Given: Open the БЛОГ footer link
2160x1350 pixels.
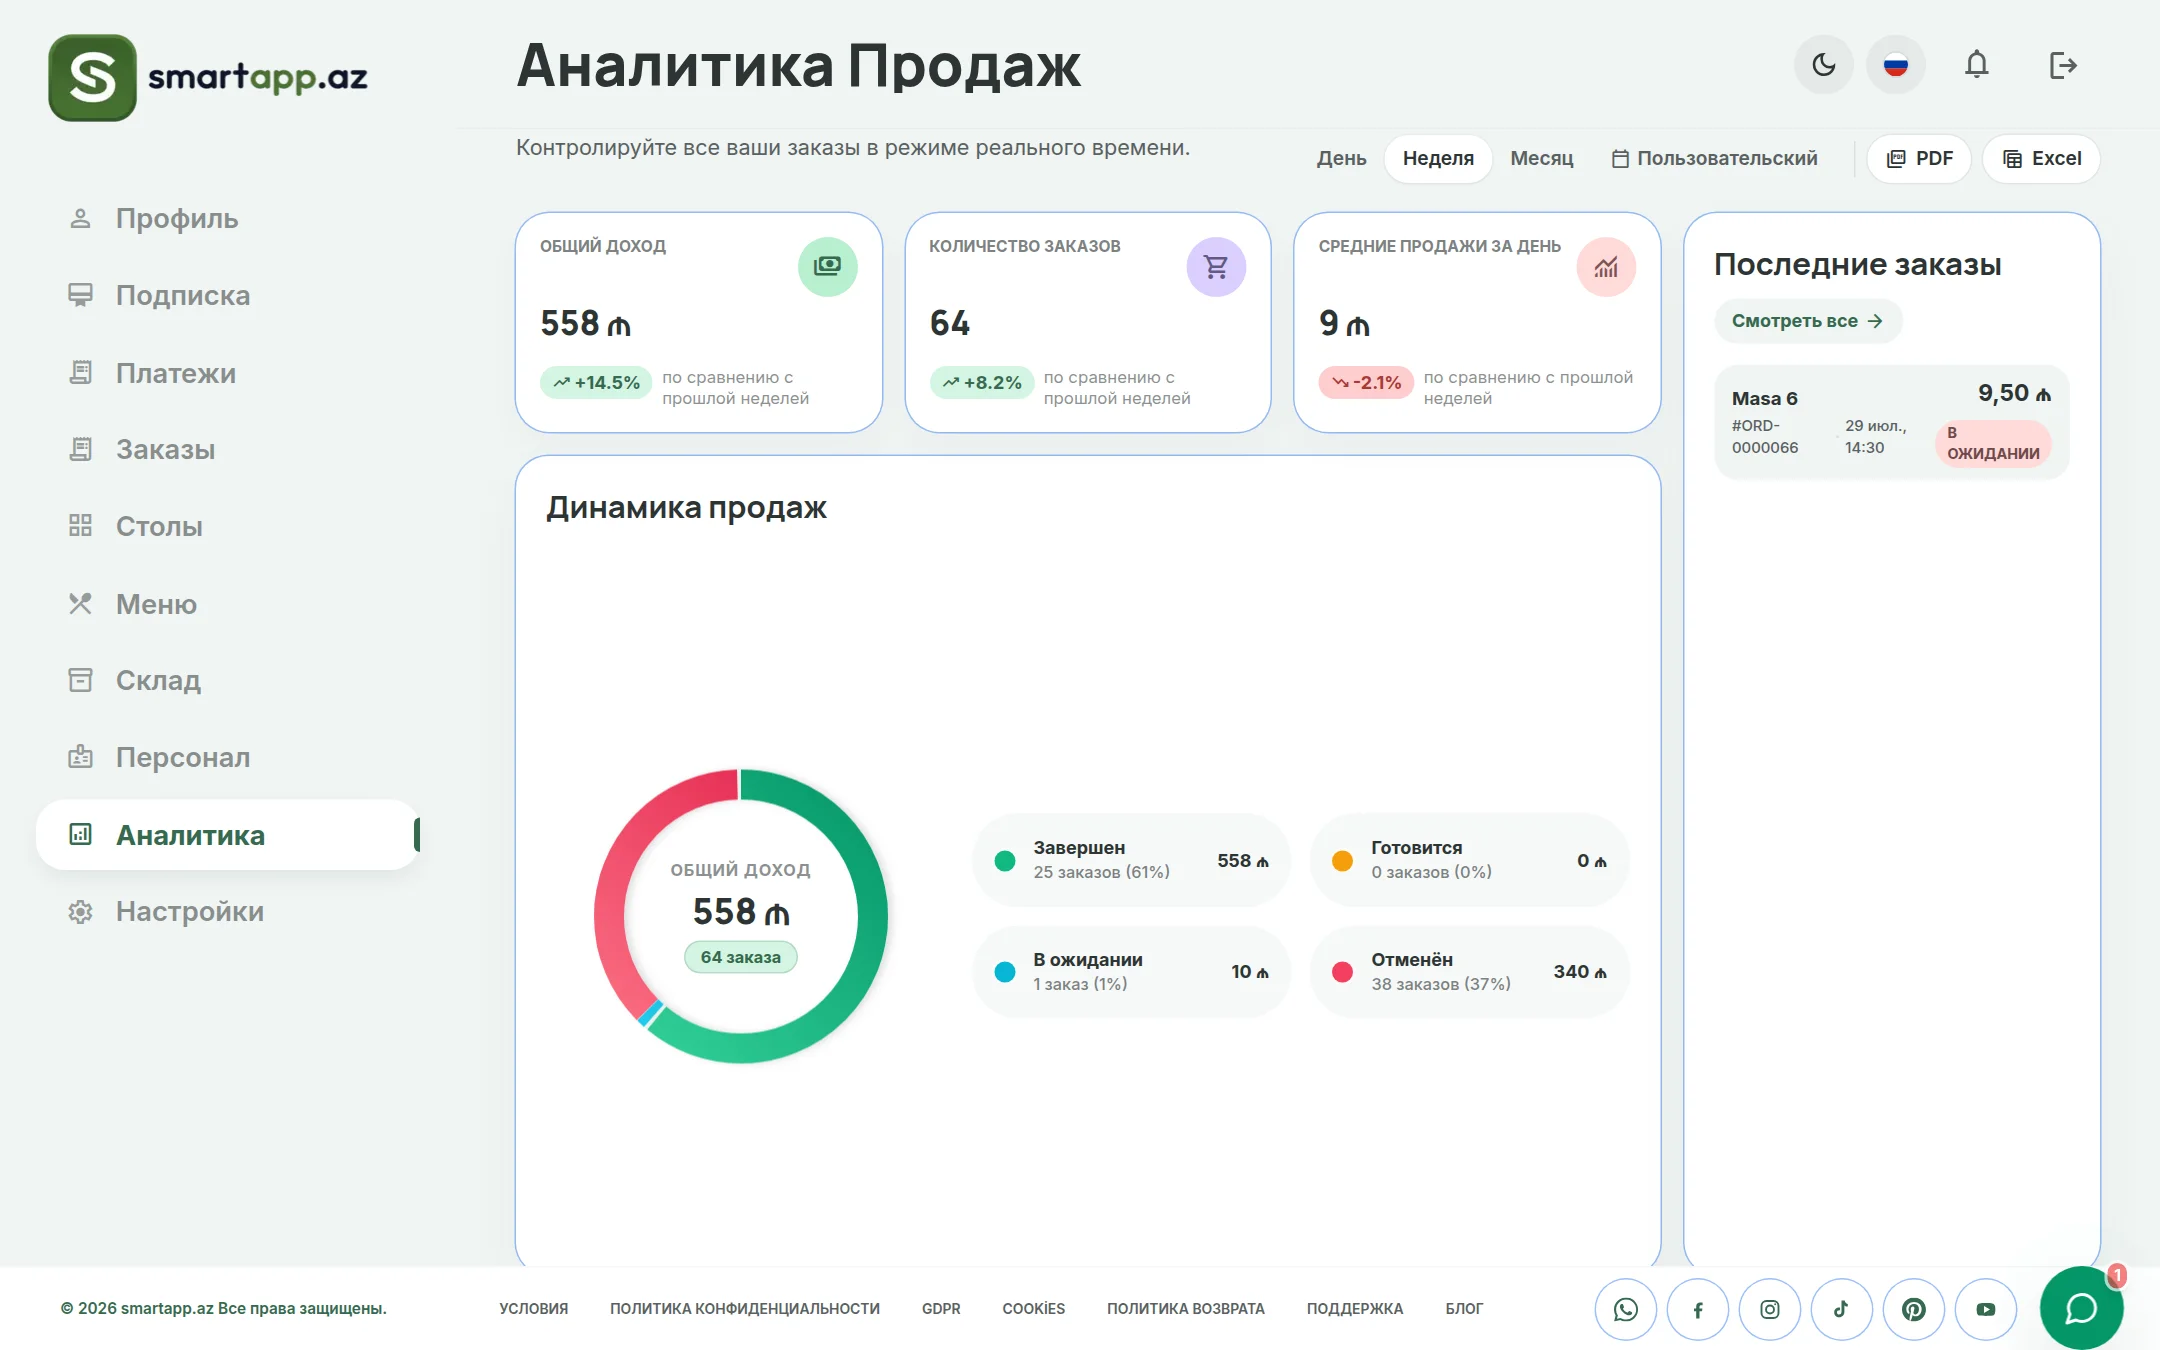Looking at the screenshot, I should click(1464, 1308).
